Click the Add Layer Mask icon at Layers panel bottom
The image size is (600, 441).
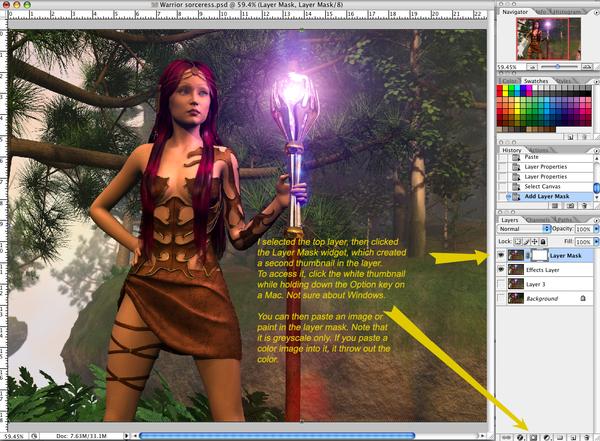[533, 437]
